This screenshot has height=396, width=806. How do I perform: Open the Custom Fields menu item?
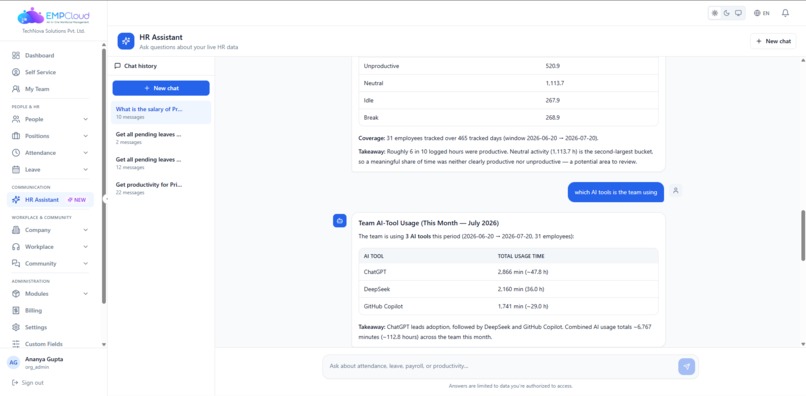tap(50, 344)
